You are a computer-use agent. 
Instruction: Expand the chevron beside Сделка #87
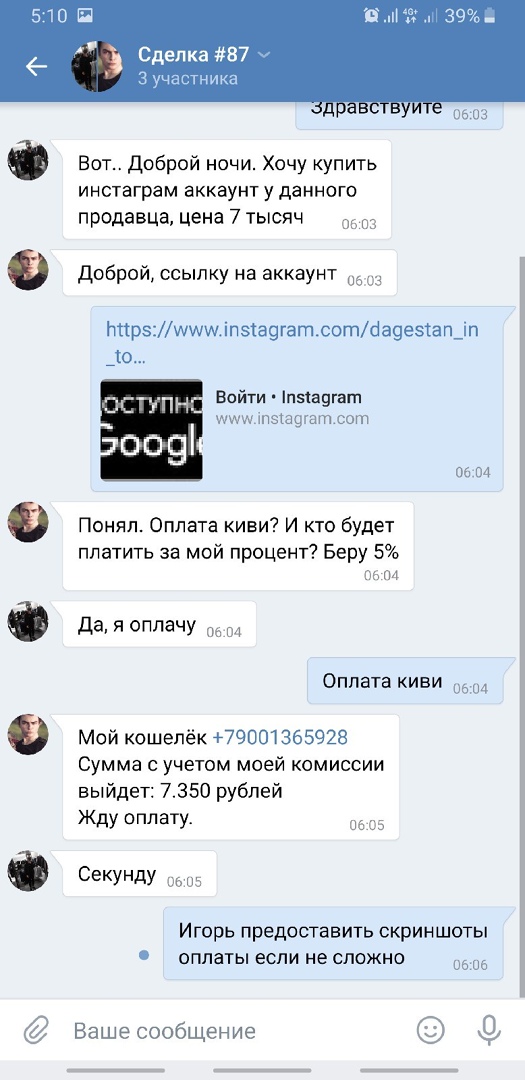coord(263,54)
